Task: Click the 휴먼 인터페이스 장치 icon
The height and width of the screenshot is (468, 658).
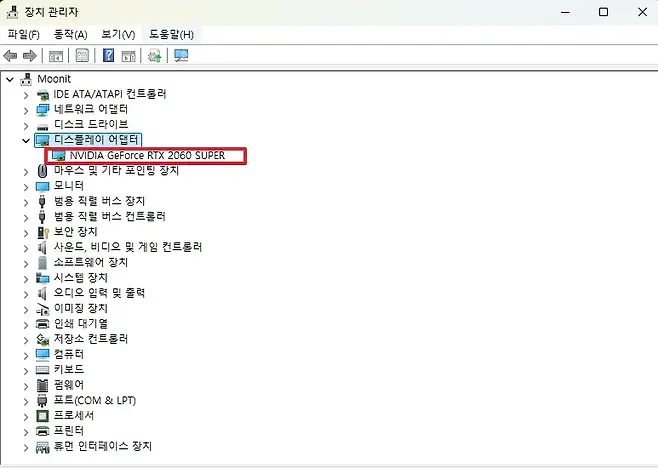Action: pos(42,447)
